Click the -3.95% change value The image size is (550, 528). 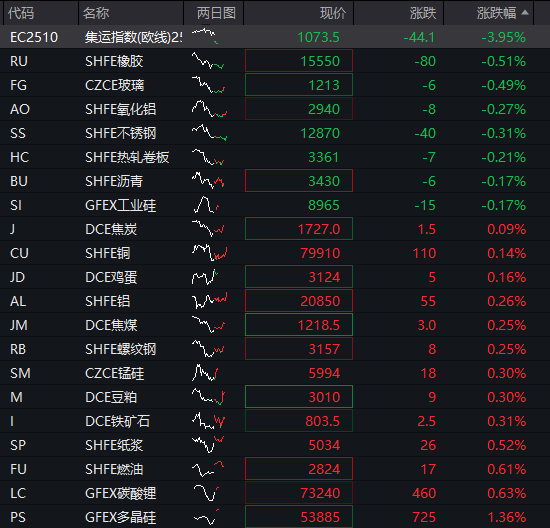click(503, 37)
